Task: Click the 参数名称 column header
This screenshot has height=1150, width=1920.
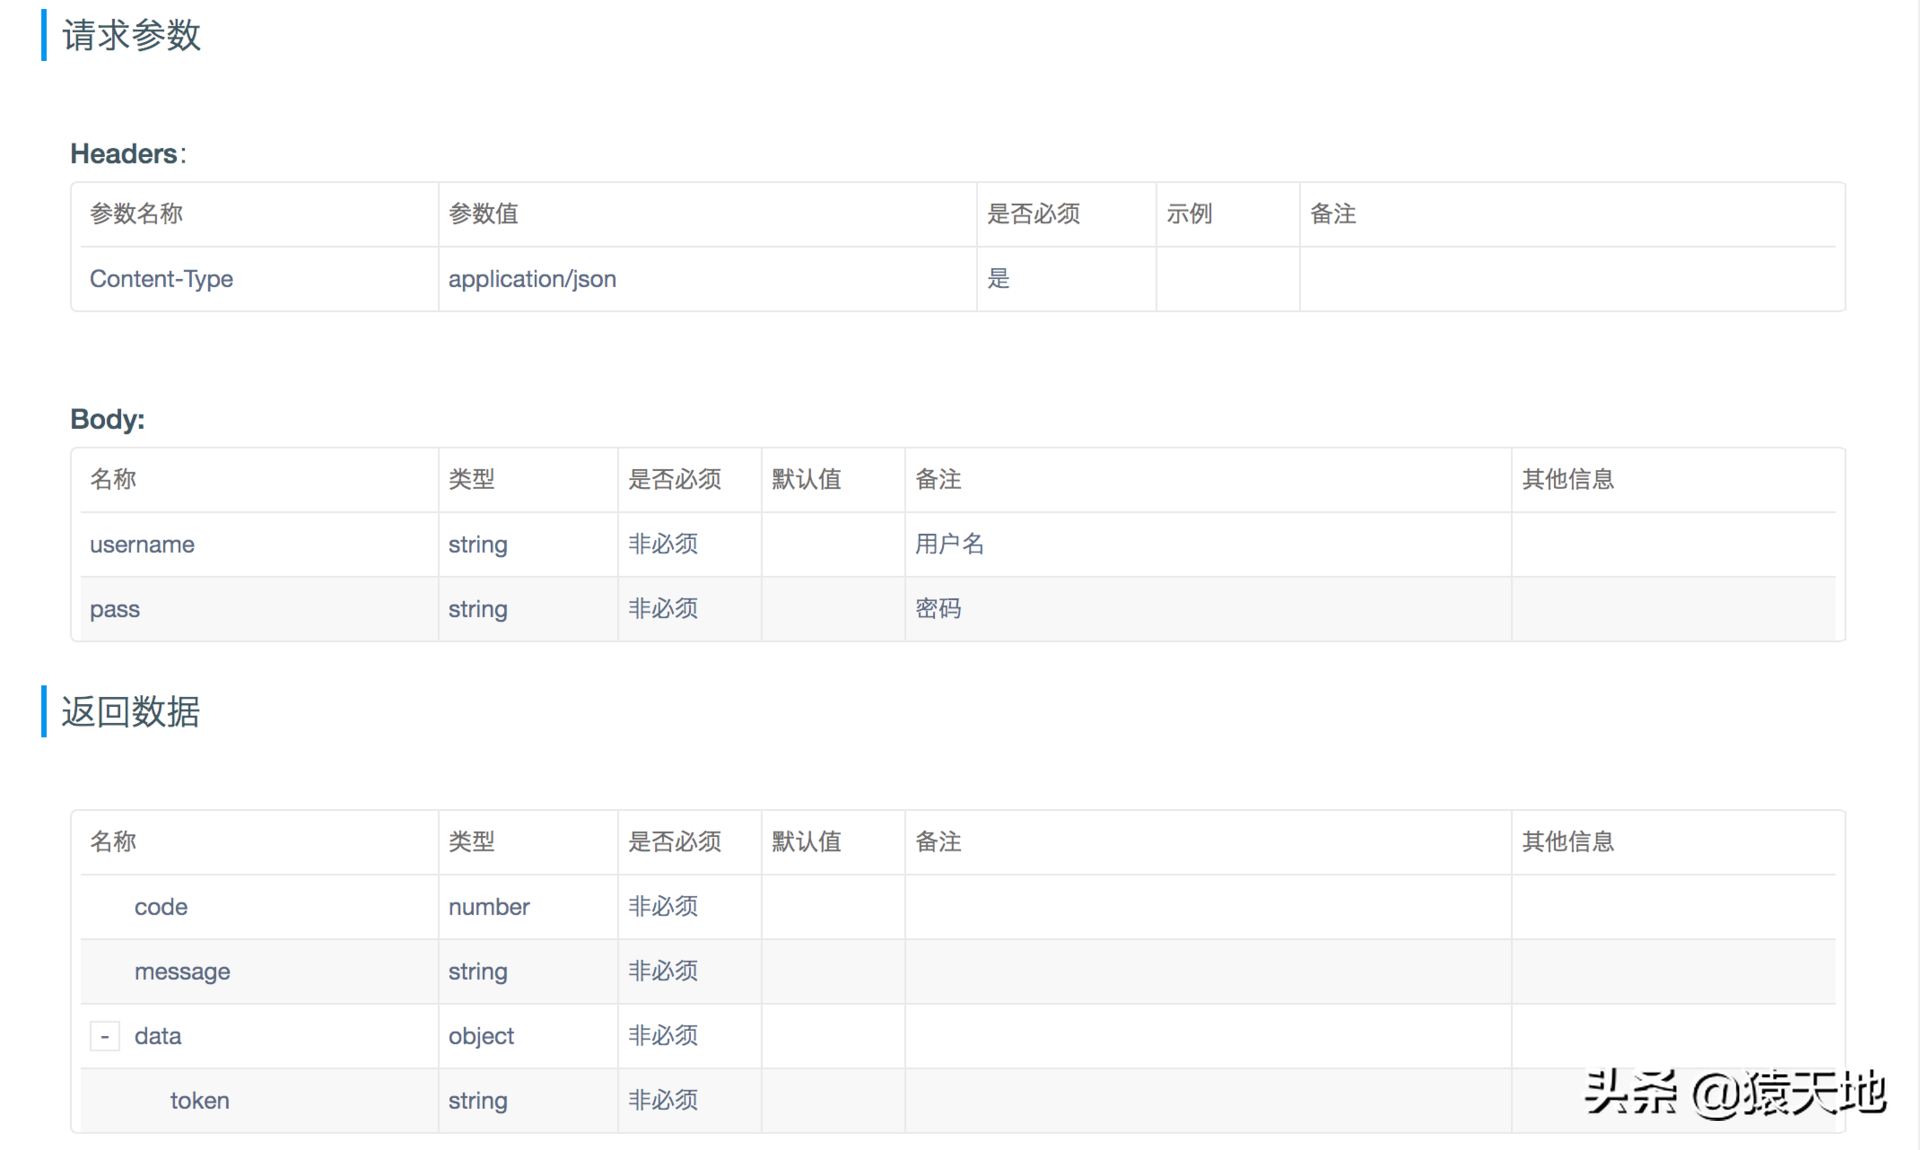Action: point(136,213)
